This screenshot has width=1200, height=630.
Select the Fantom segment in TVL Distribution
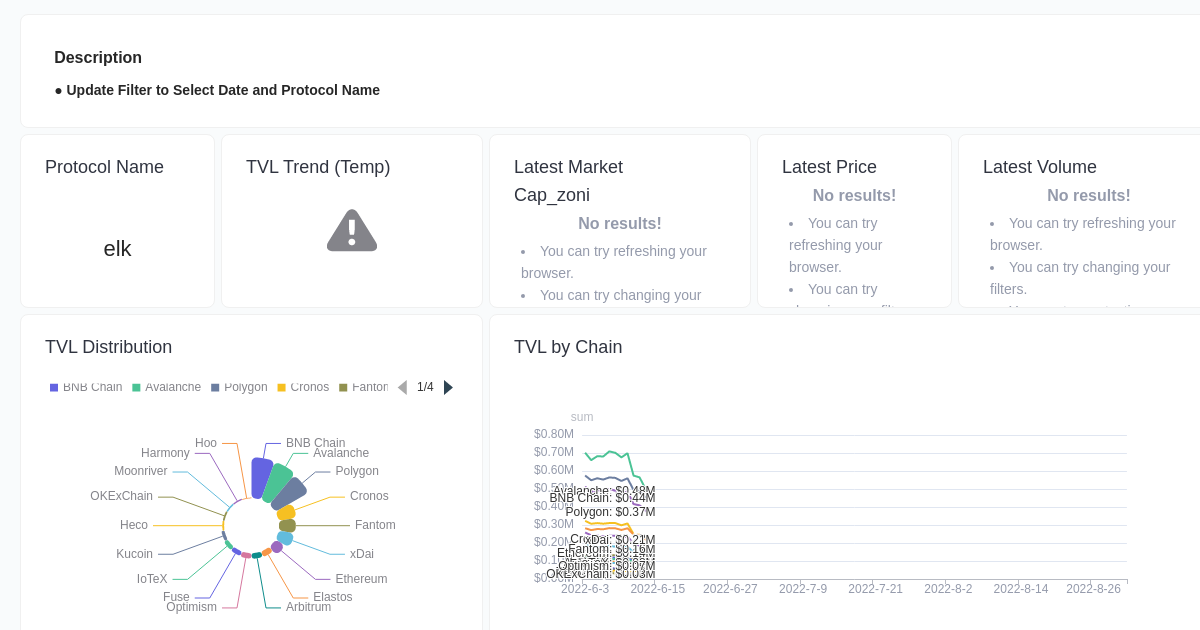tap(287, 525)
